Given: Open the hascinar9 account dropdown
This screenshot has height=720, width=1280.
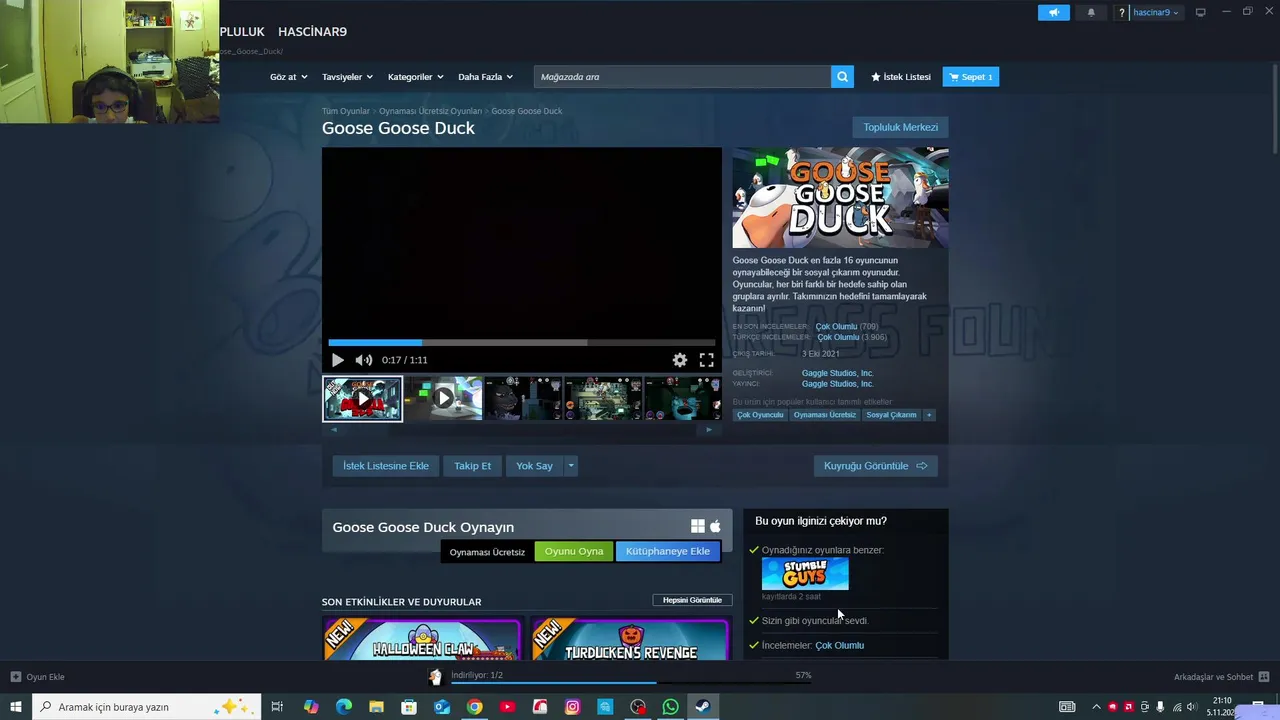Looking at the screenshot, I should tap(1156, 12).
